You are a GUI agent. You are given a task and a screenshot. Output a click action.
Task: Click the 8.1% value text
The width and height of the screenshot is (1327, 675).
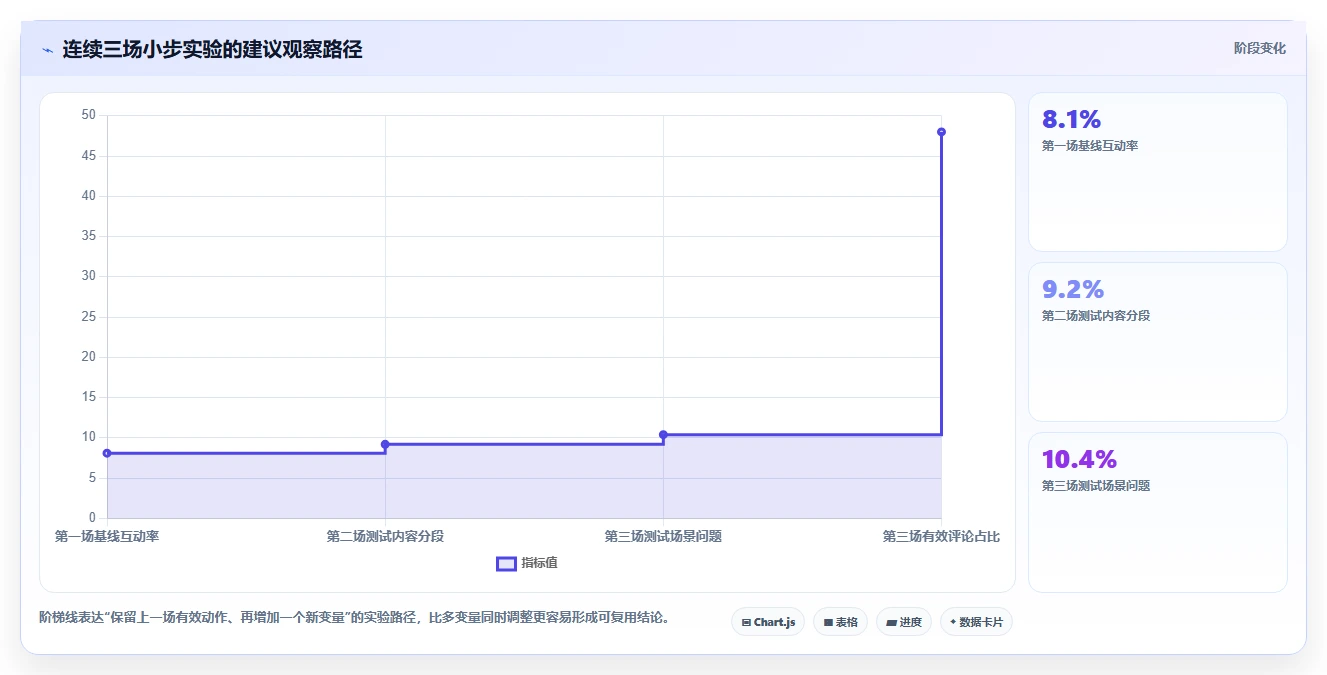(1071, 120)
